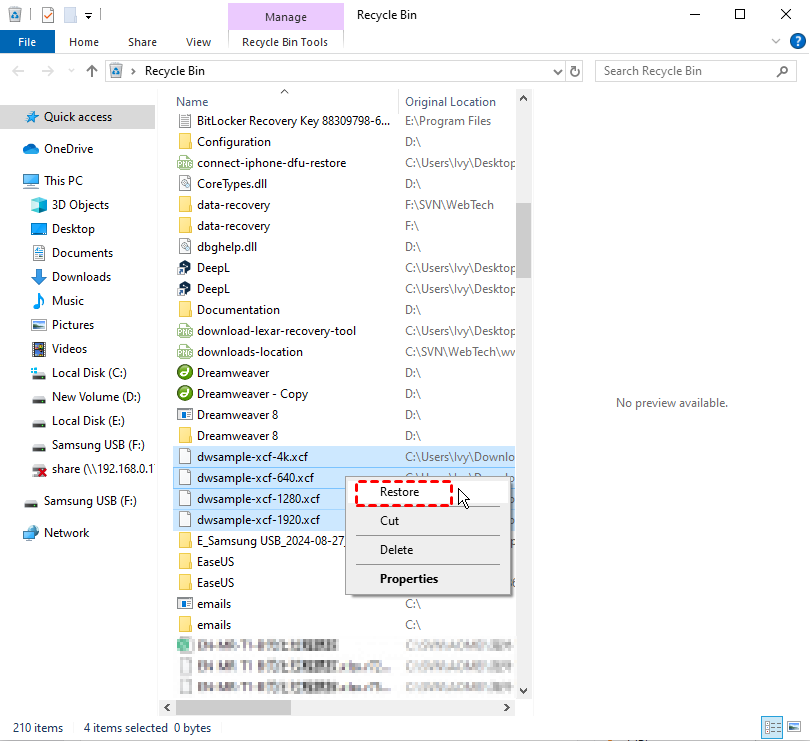Screen dimensions: 810x741
Task: Select the Recycle Bin icon in the address bar
Action: (x=115, y=71)
